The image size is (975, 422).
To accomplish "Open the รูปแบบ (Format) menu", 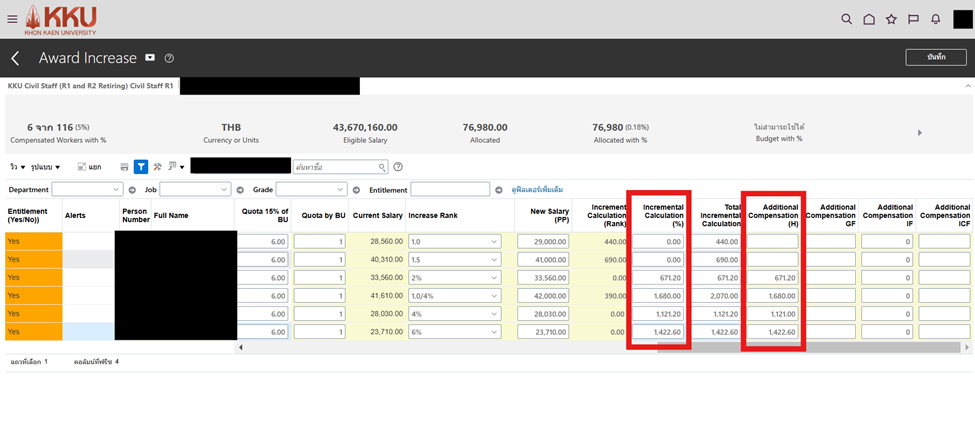I will tap(45, 167).
